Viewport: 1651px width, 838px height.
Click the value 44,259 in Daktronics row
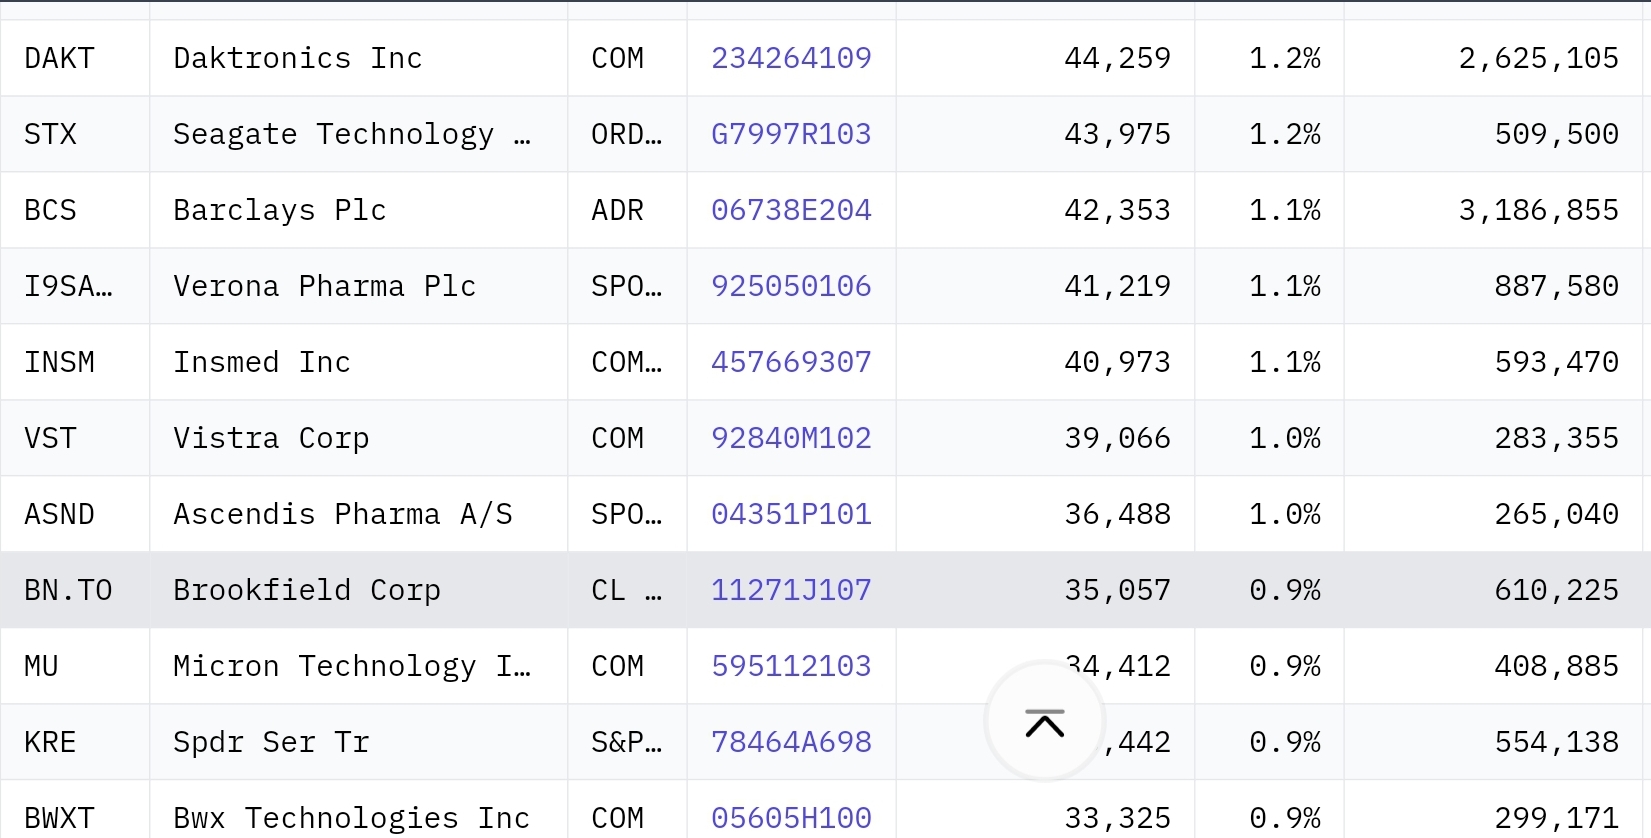coord(1117,58)
